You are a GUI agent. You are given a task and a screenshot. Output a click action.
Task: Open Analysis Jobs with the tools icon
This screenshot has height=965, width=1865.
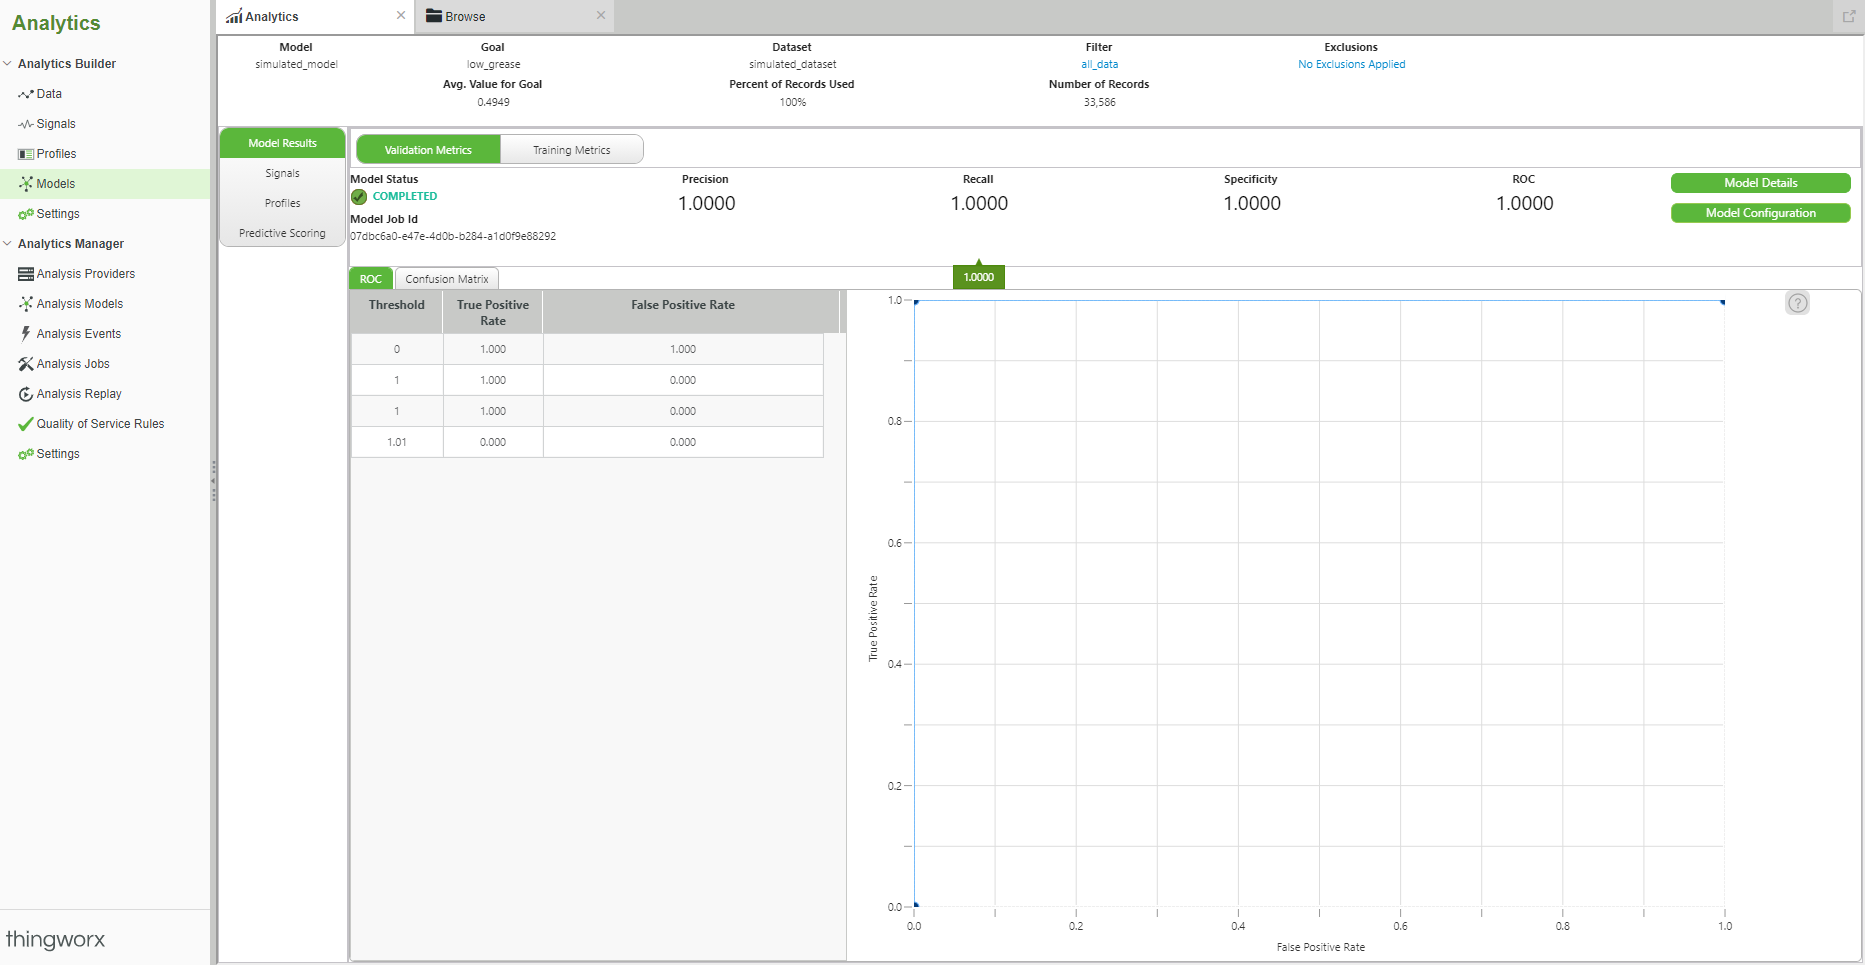coord(27,363)
